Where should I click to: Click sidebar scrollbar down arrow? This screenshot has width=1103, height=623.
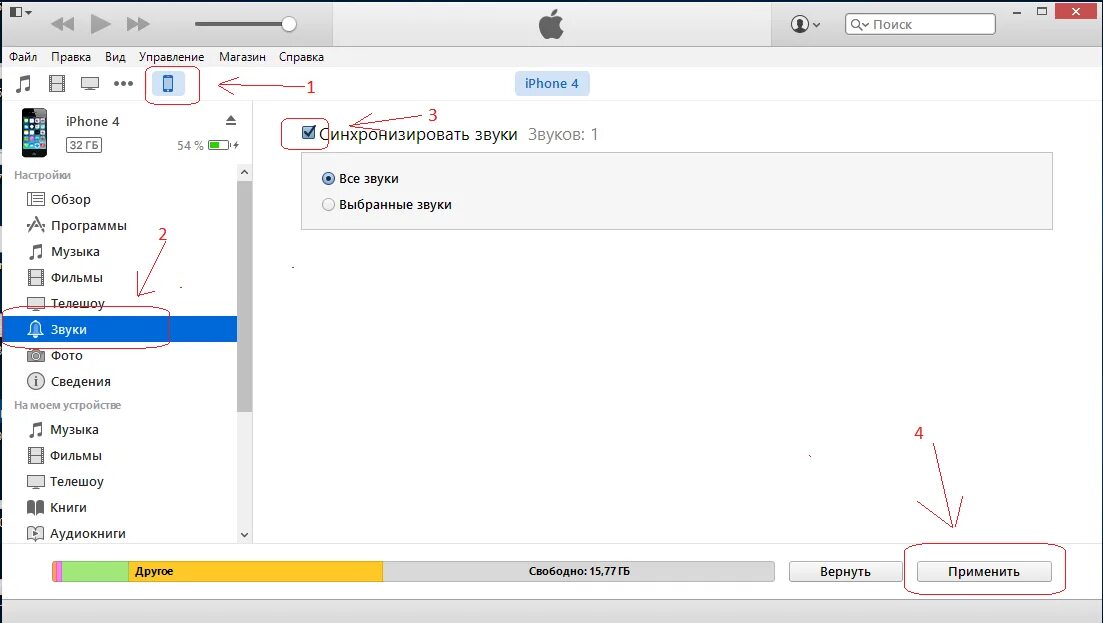pyautogui.click(x=244, y=534)
